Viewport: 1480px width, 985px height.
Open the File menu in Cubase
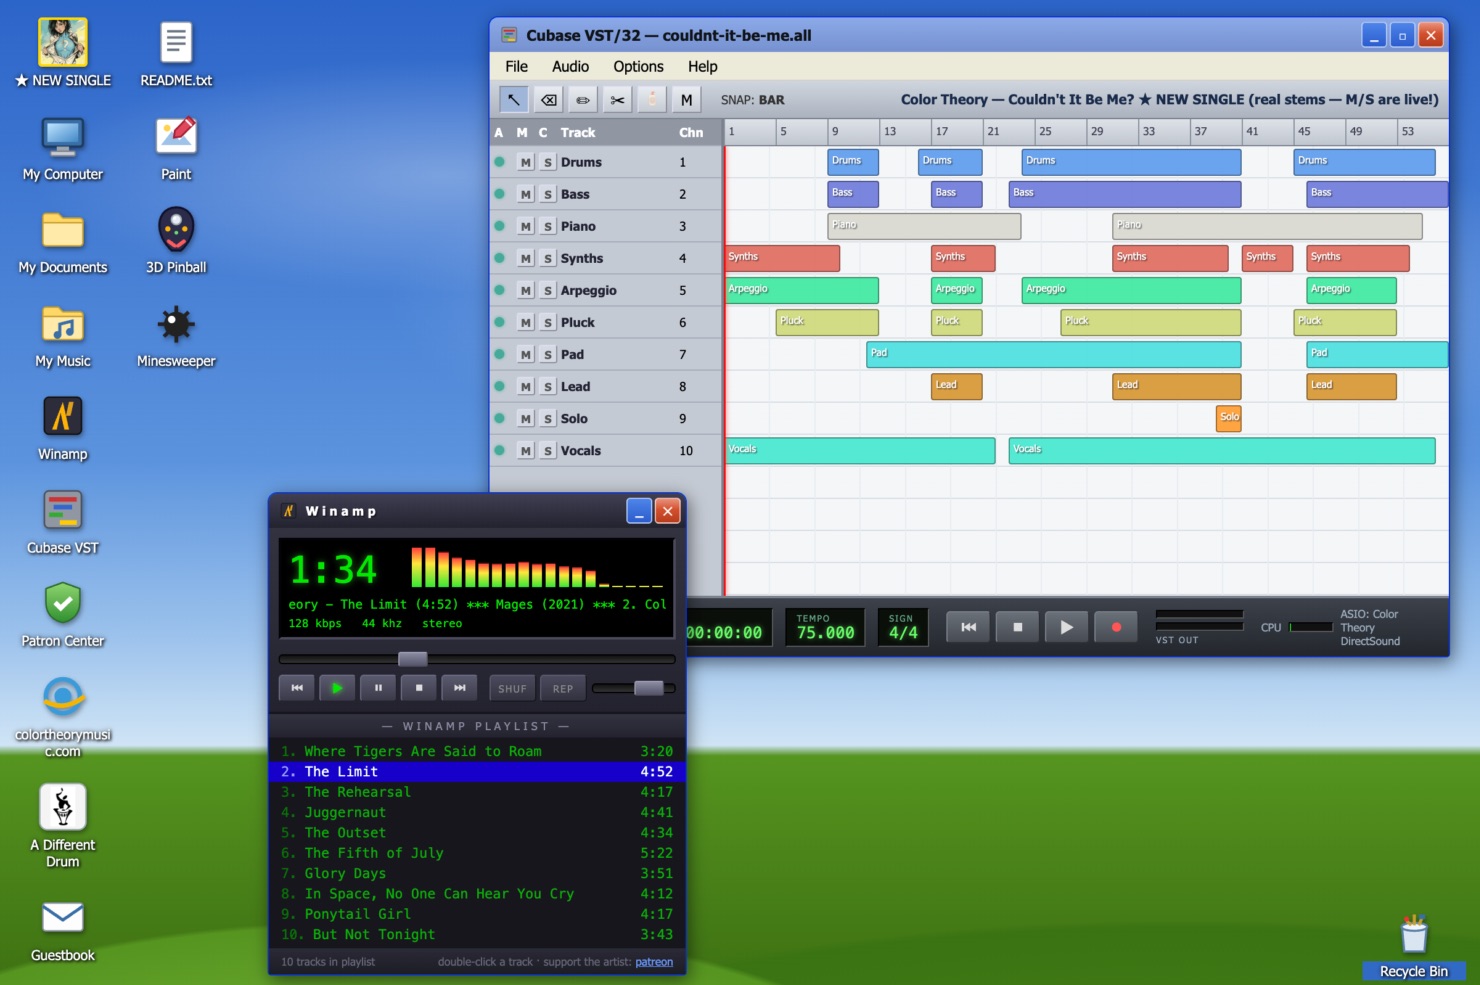[516, 66]
